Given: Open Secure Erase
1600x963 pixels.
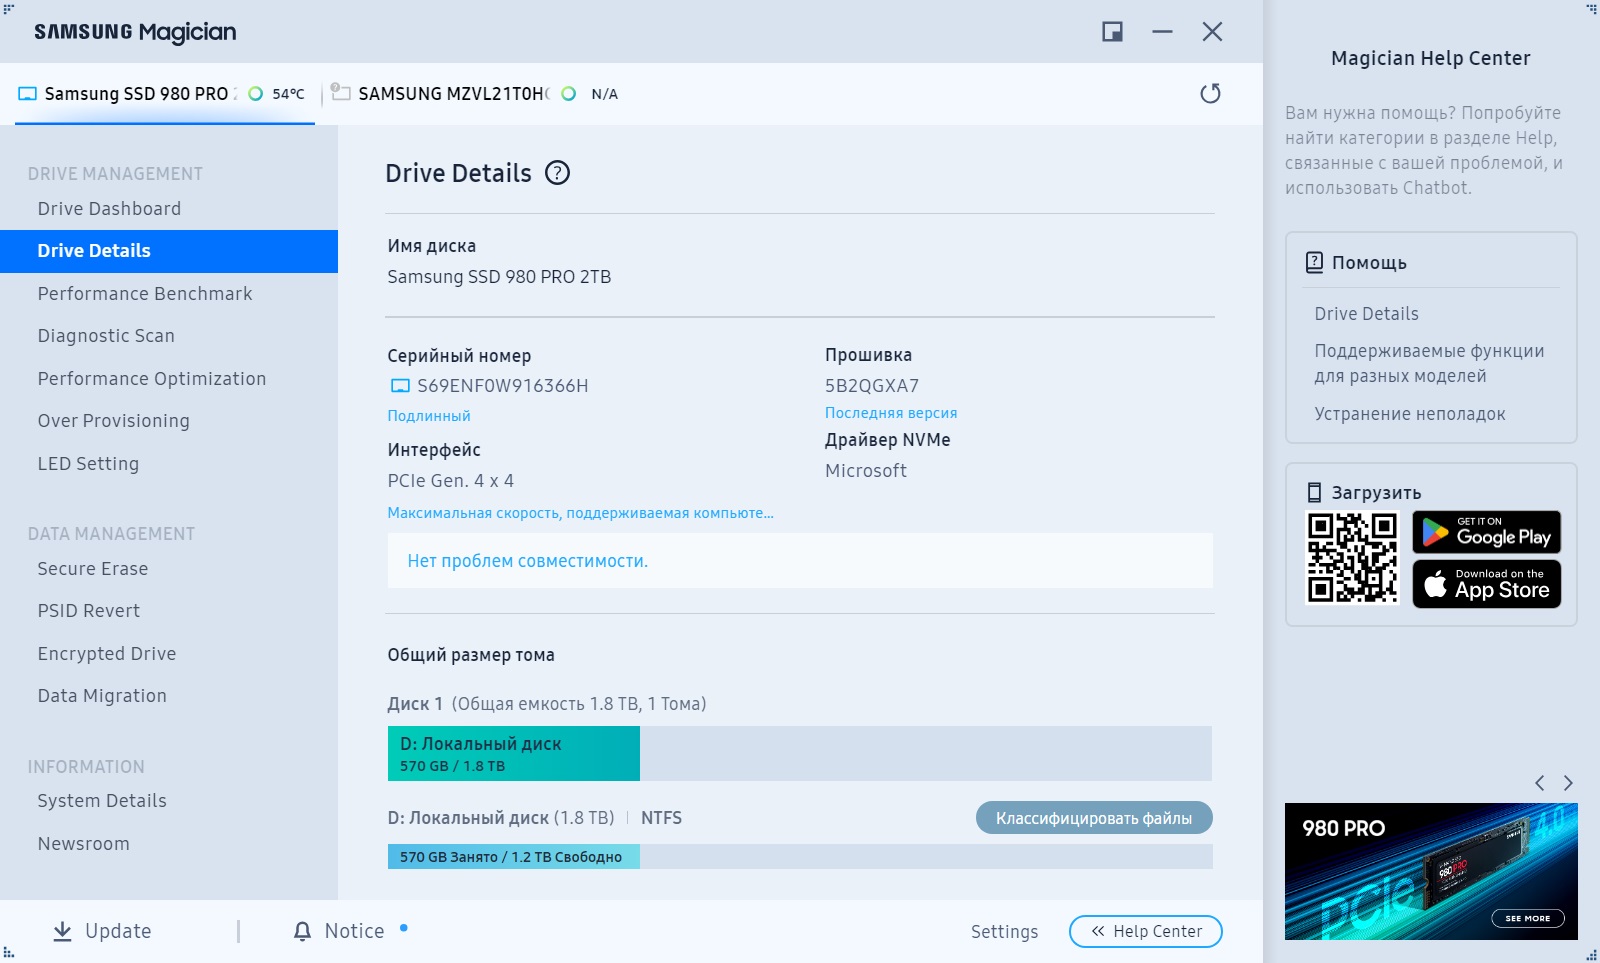Looking at the screenshot, I should pos(93,569).
